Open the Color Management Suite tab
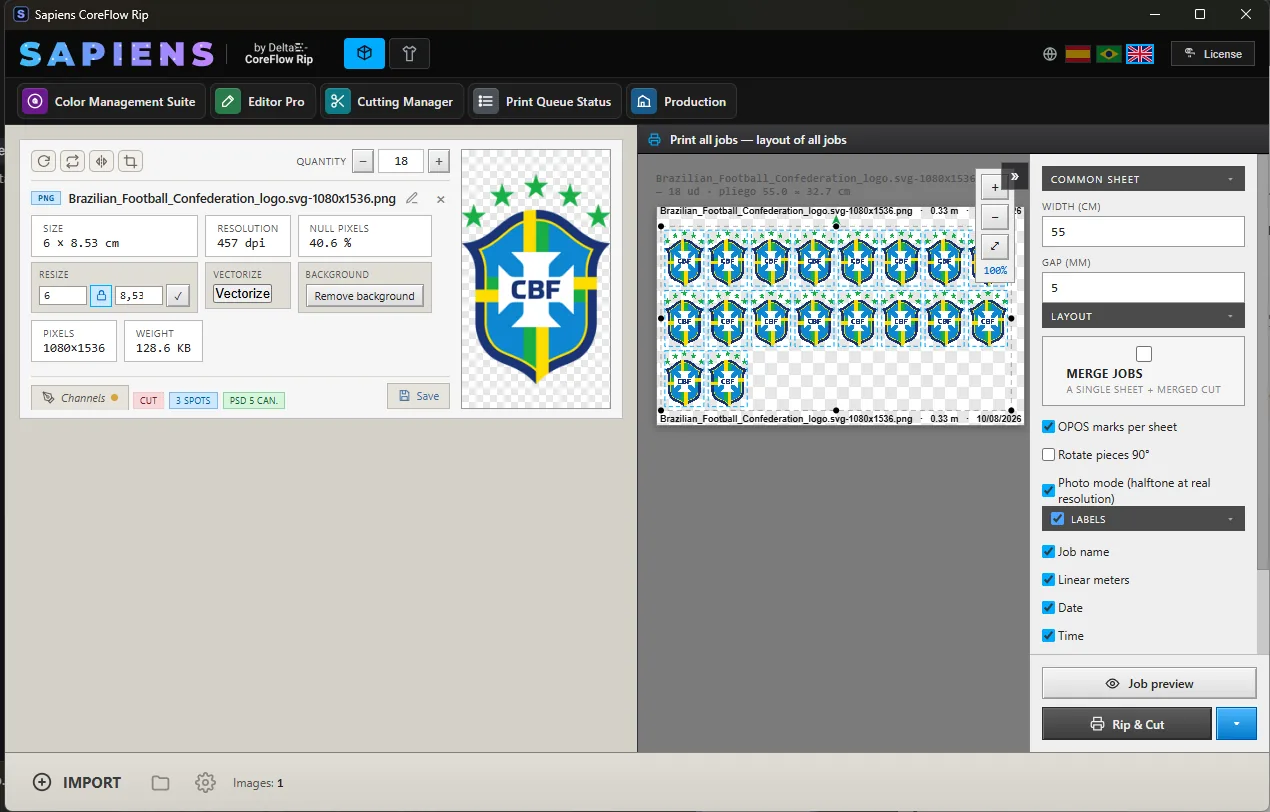Screen dimensions: 1270x812 tap(111, 102)
